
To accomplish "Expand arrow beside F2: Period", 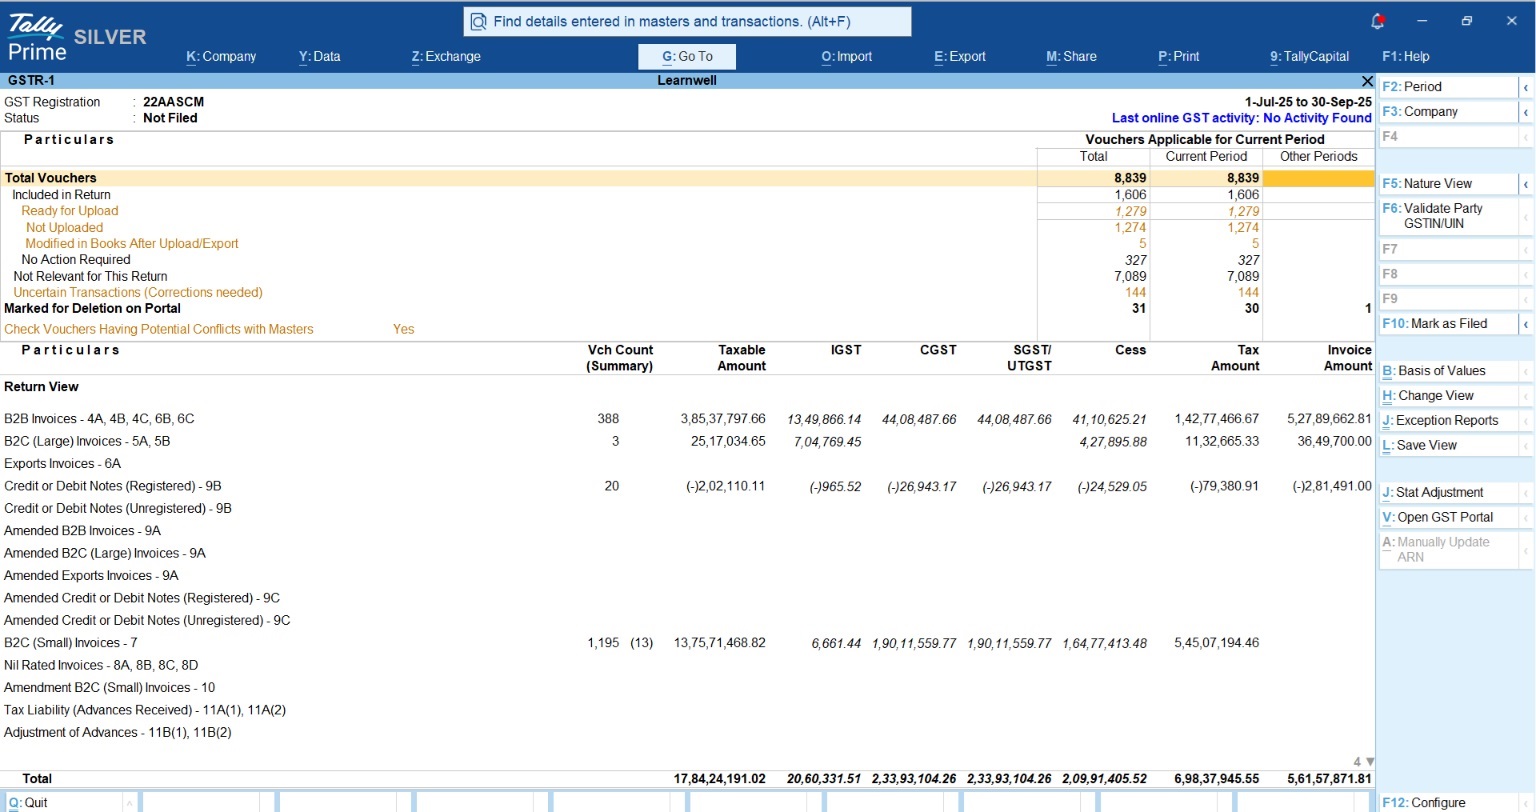I will click(x=1526, y=87).
